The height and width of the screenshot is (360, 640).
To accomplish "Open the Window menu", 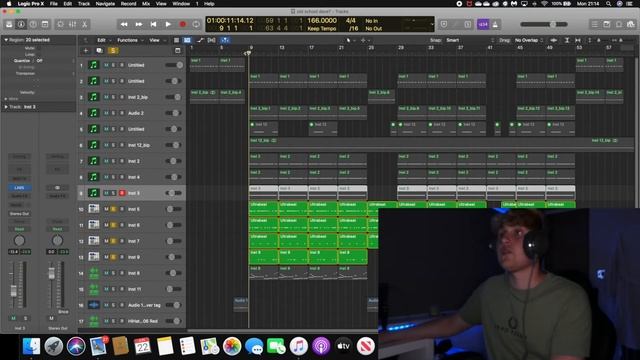I will click(181, 4).
